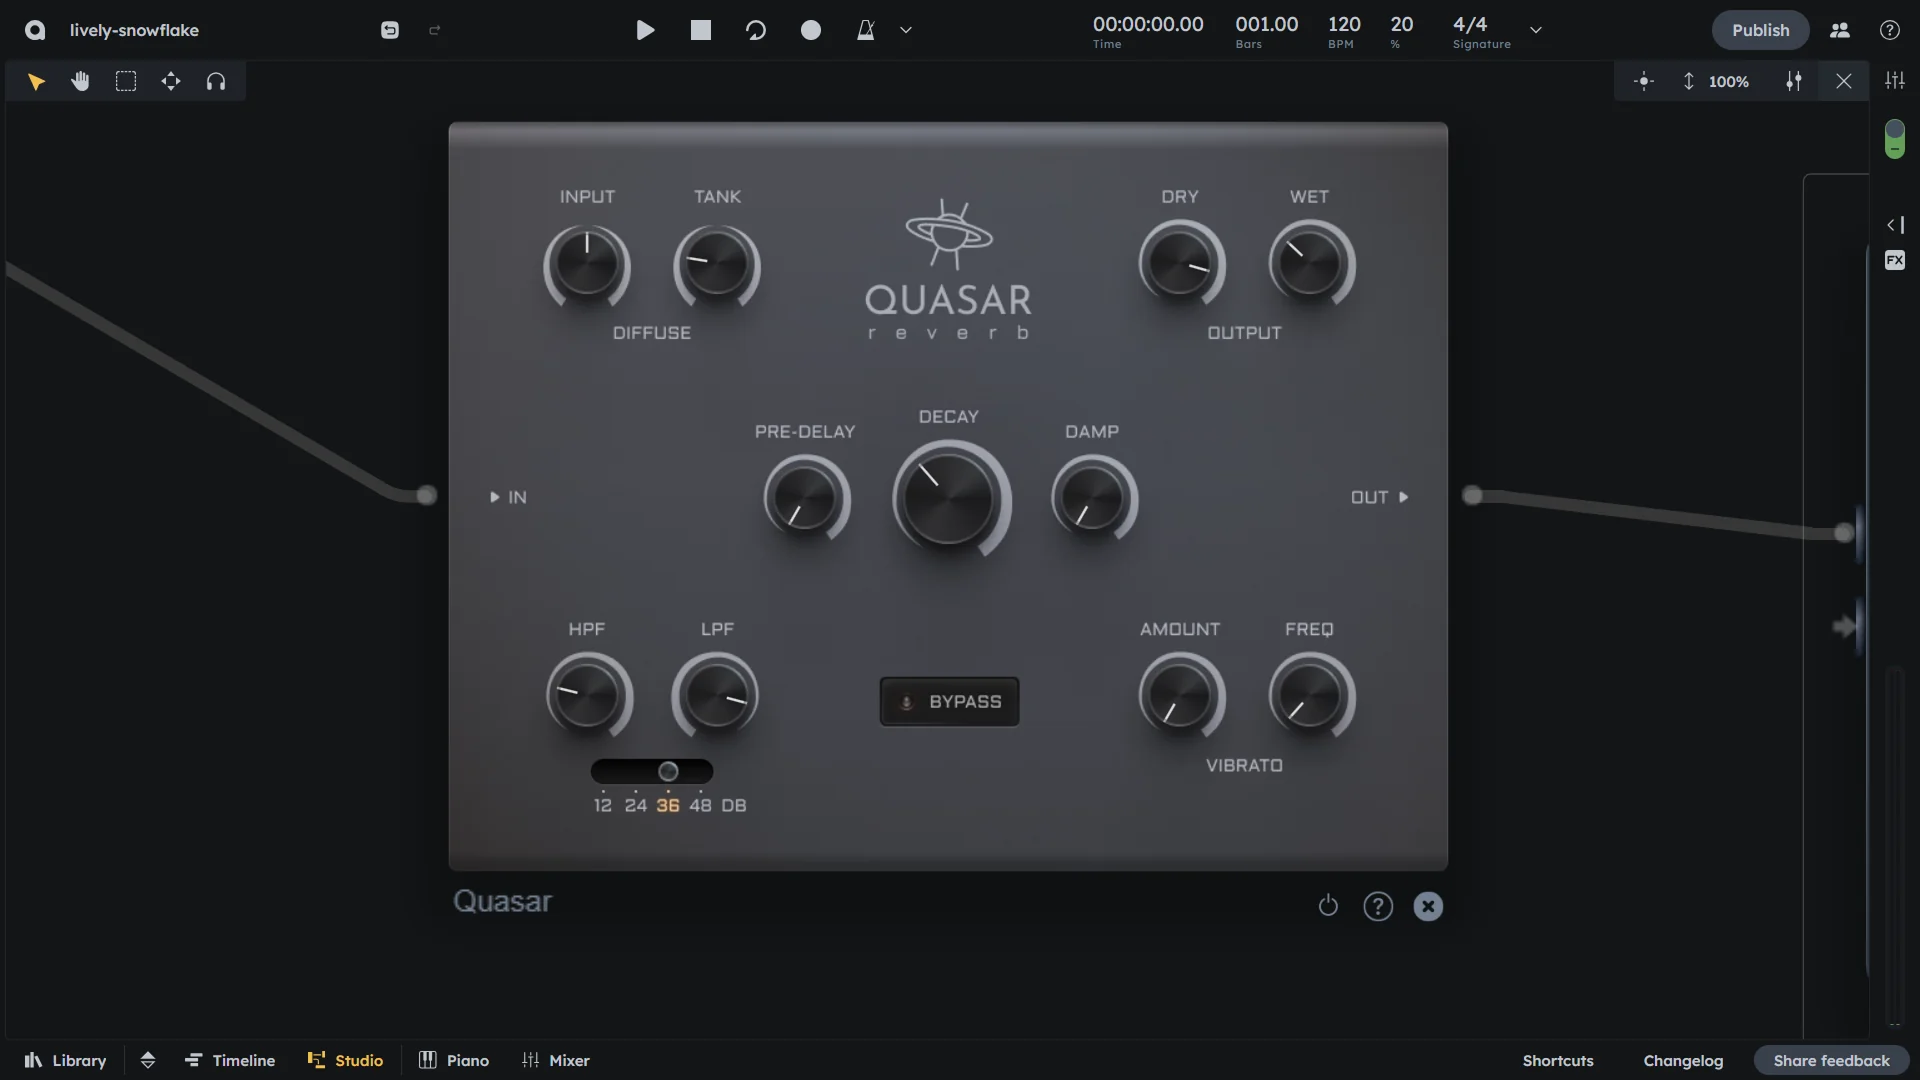The height and width of the screenshot is (1080, 1920).
Task: Open the Changelog link
Action: point(1683,1060)
